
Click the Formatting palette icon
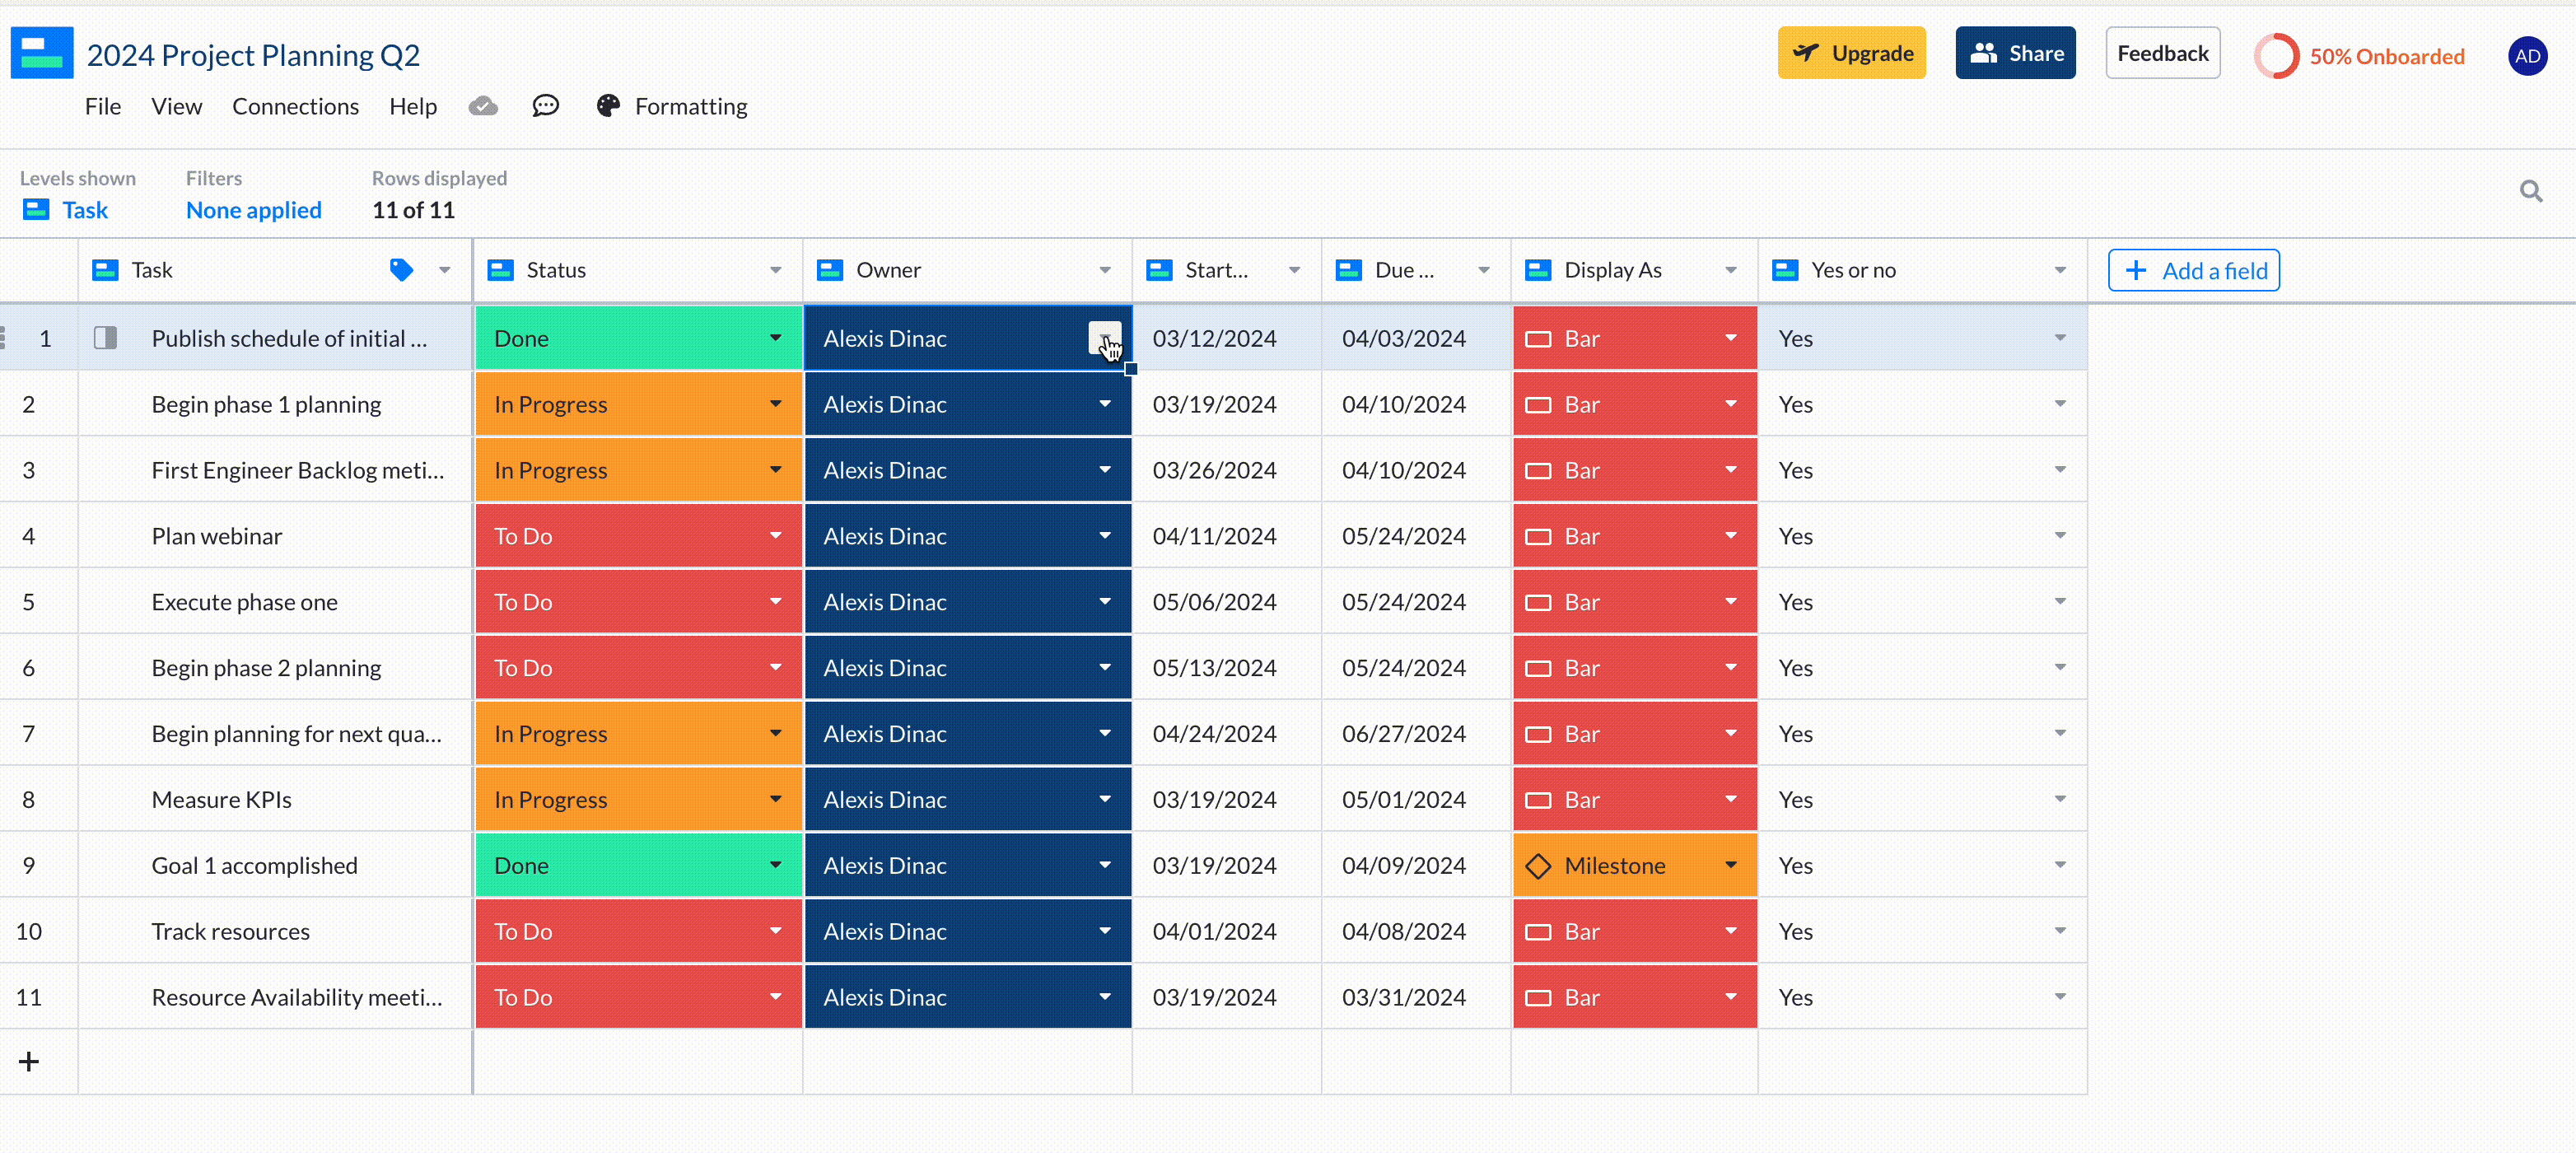(x=608, y=106)
